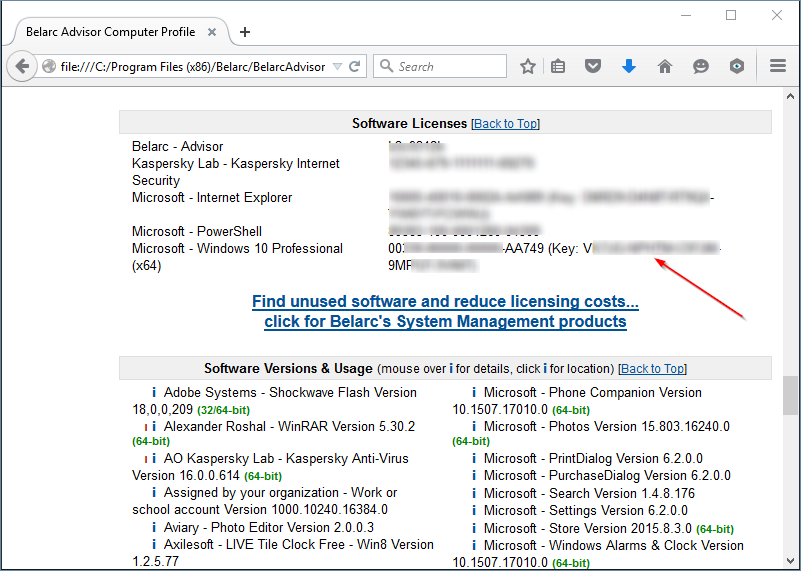Click the vertical scrollbar thumb
Viewport: 801px width, 571px height.
(x=791, y=395)
